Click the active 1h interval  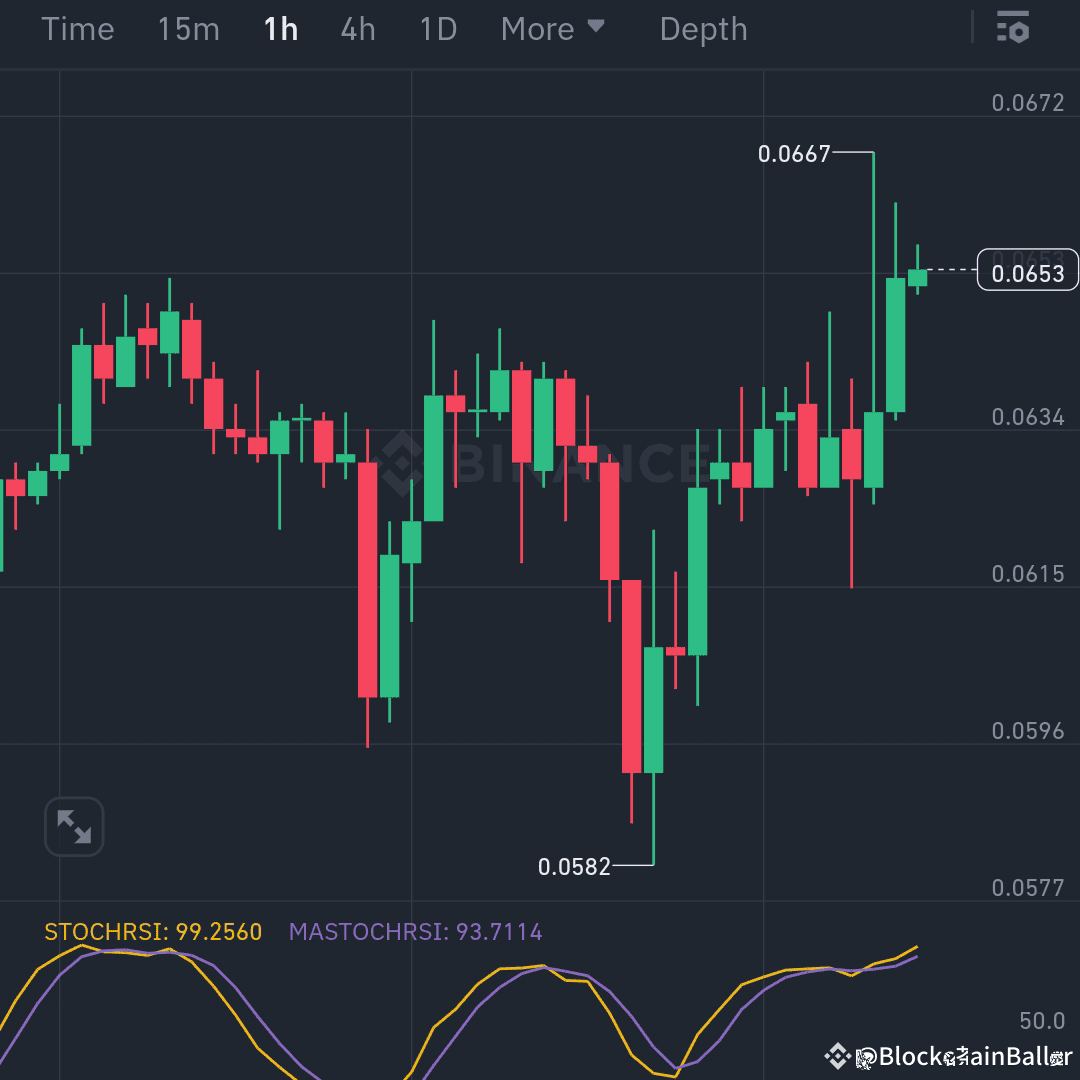pos(280,29)
